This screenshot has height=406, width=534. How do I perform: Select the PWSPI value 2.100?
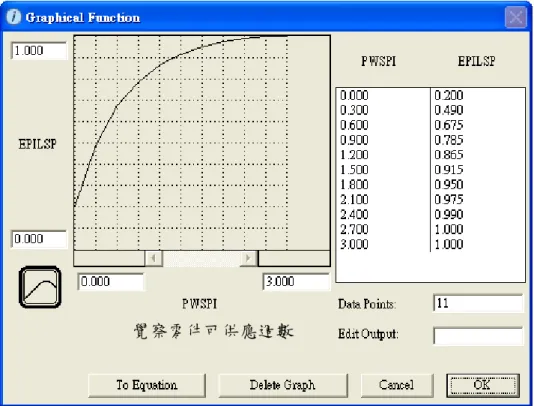tap(354, 200)
